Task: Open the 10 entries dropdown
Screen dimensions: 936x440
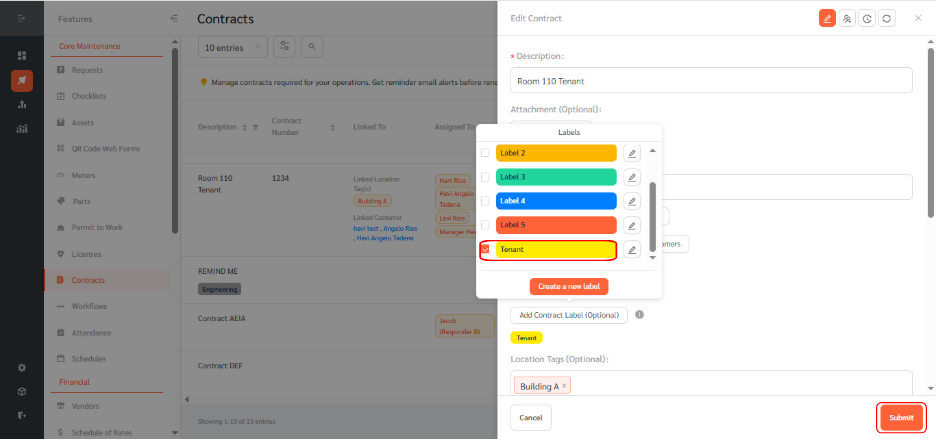Action: point(233,46)
